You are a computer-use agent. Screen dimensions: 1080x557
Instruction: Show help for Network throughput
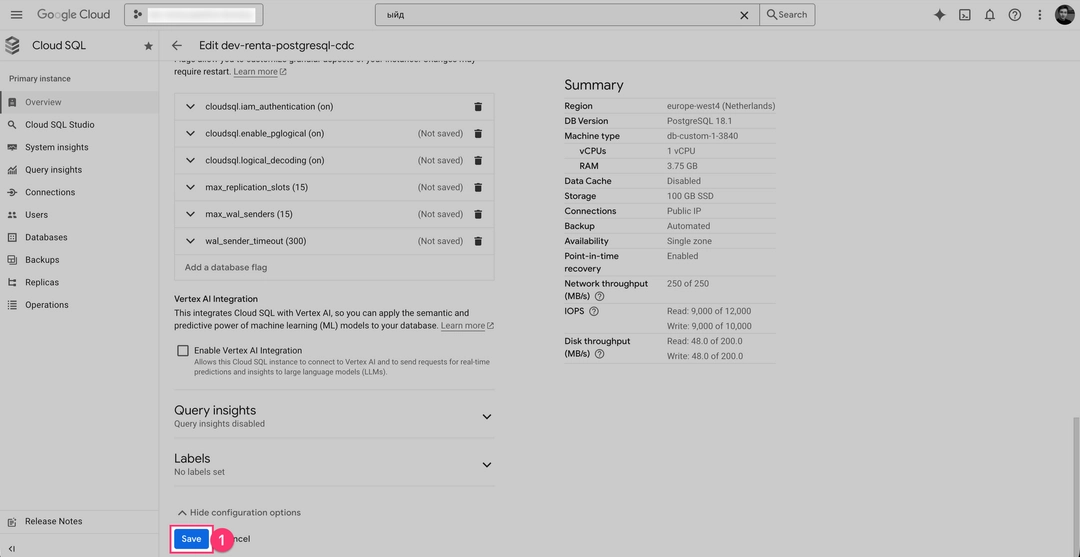pyautogui.click(x=600, y=297)
